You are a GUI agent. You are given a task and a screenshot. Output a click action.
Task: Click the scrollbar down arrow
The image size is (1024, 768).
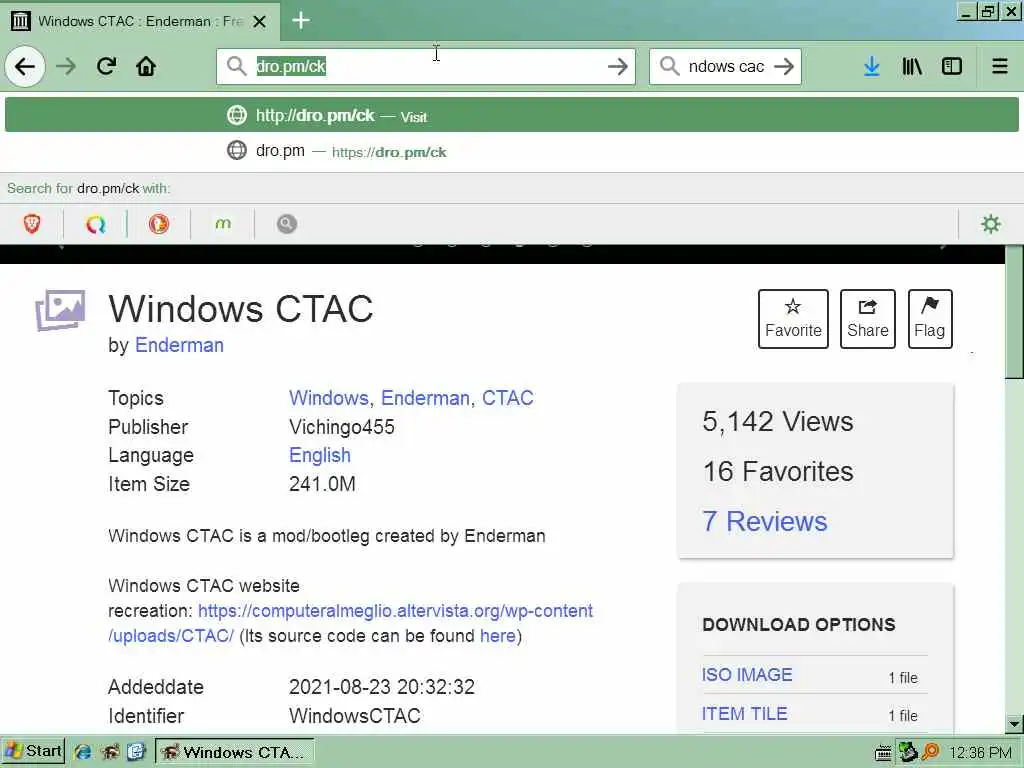(x=1014, y=723)
